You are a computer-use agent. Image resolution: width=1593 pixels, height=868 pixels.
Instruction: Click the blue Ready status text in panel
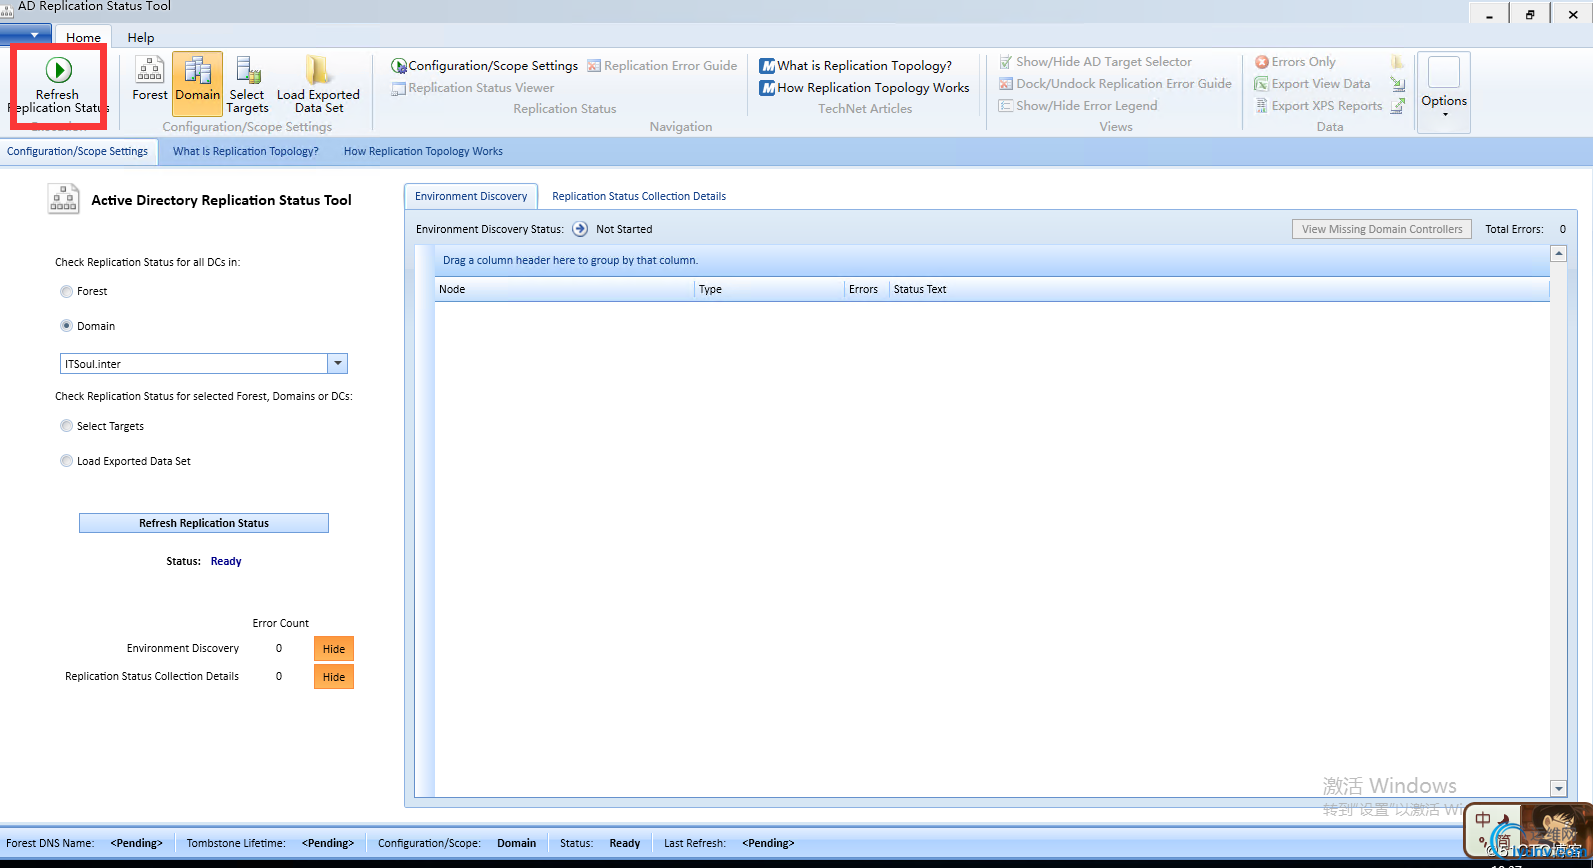[226, 562]
